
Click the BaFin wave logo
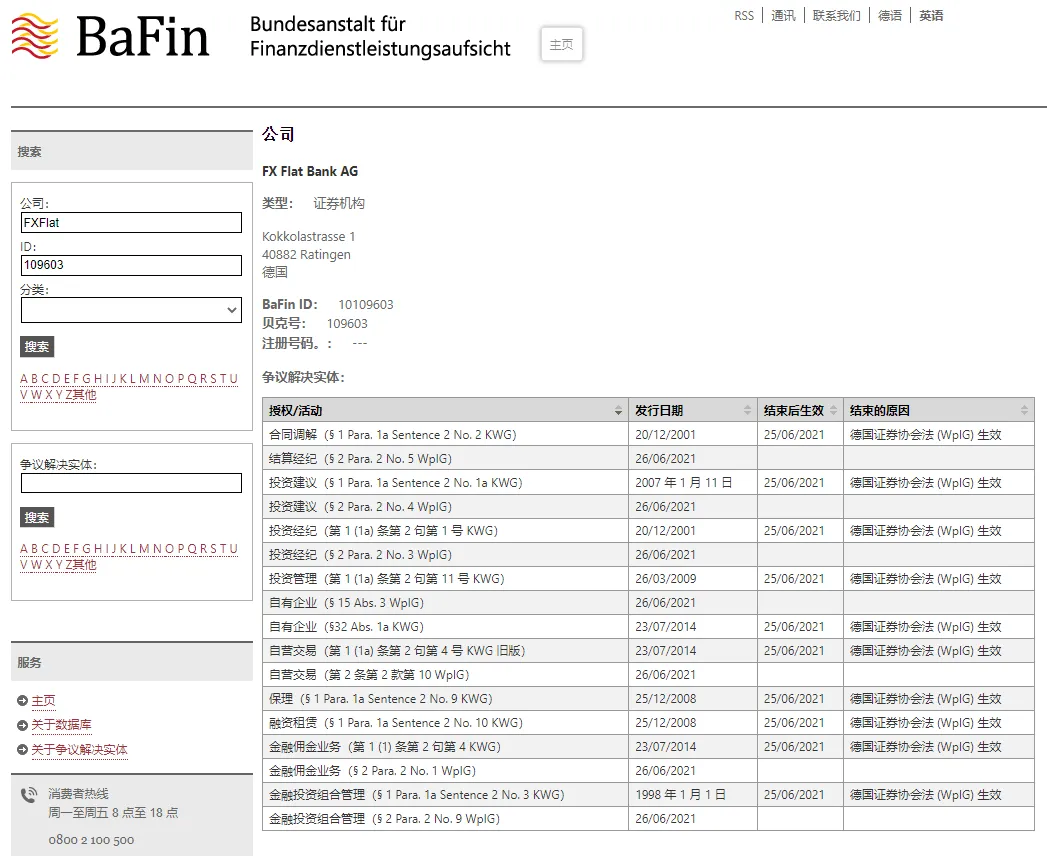pyautogui.click(x=35, y=35)
